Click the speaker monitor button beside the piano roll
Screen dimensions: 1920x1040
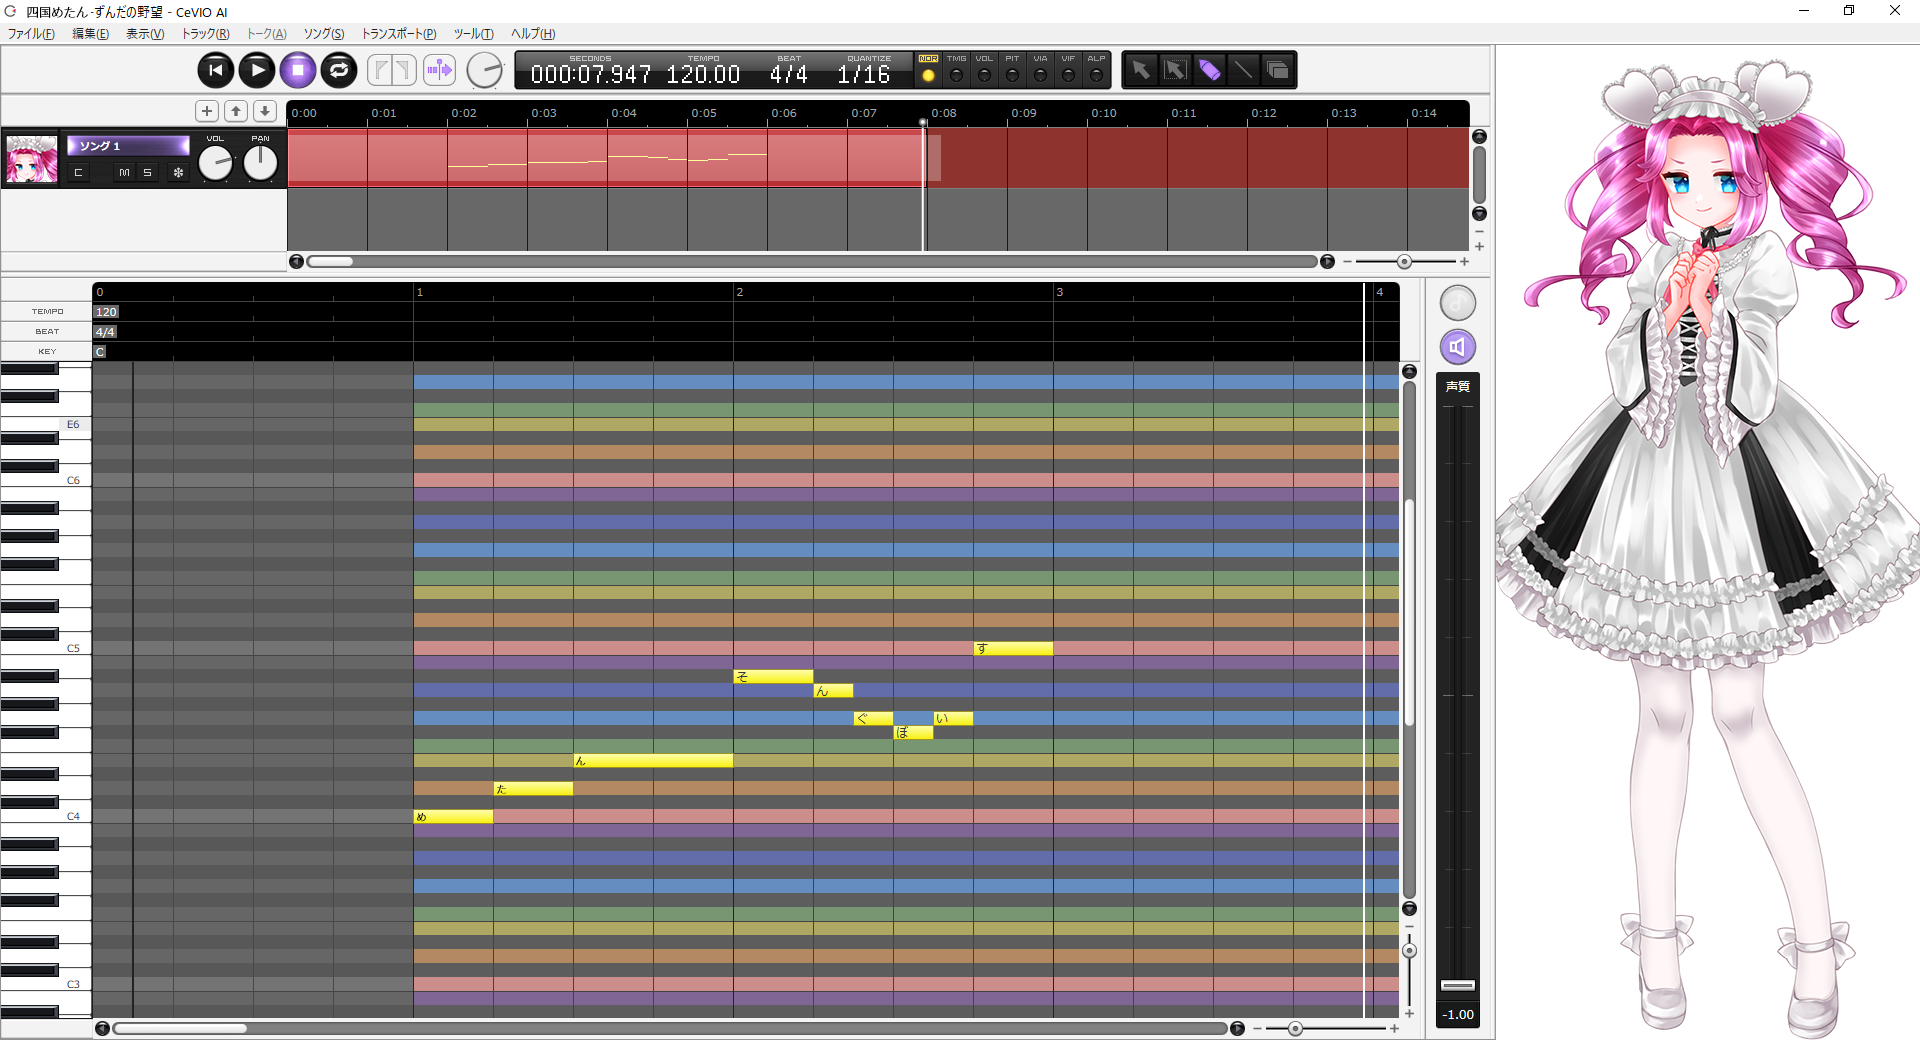coord(1457,347)
